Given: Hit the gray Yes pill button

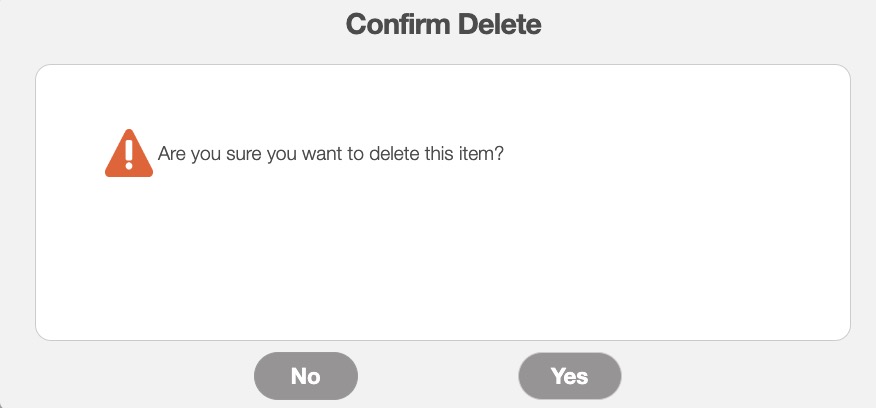Looking at the screenshot, I should pyautogui.click(x=569, y=376).
